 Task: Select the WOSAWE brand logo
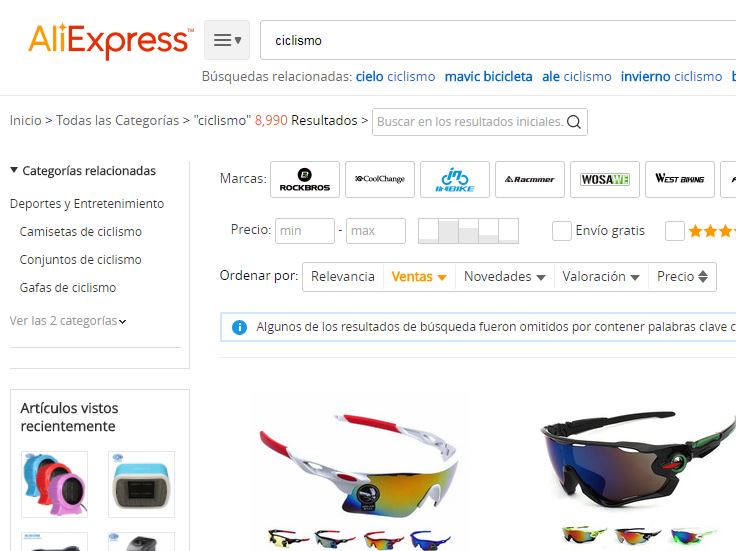pos(605,179)
